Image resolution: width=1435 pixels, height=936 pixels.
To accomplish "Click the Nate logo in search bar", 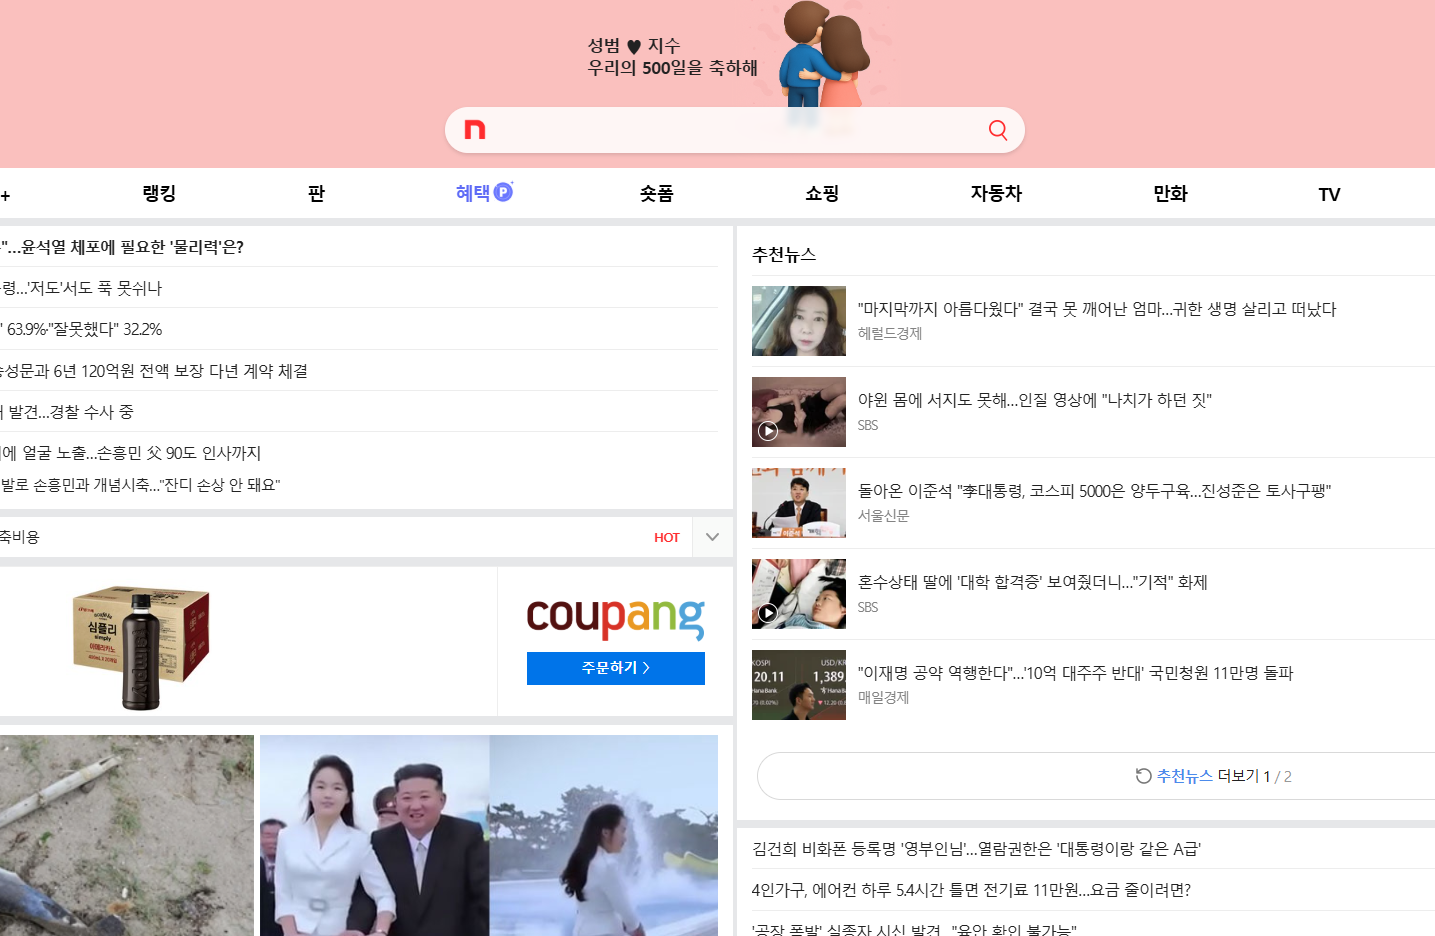I will click(x=475, y=130).
